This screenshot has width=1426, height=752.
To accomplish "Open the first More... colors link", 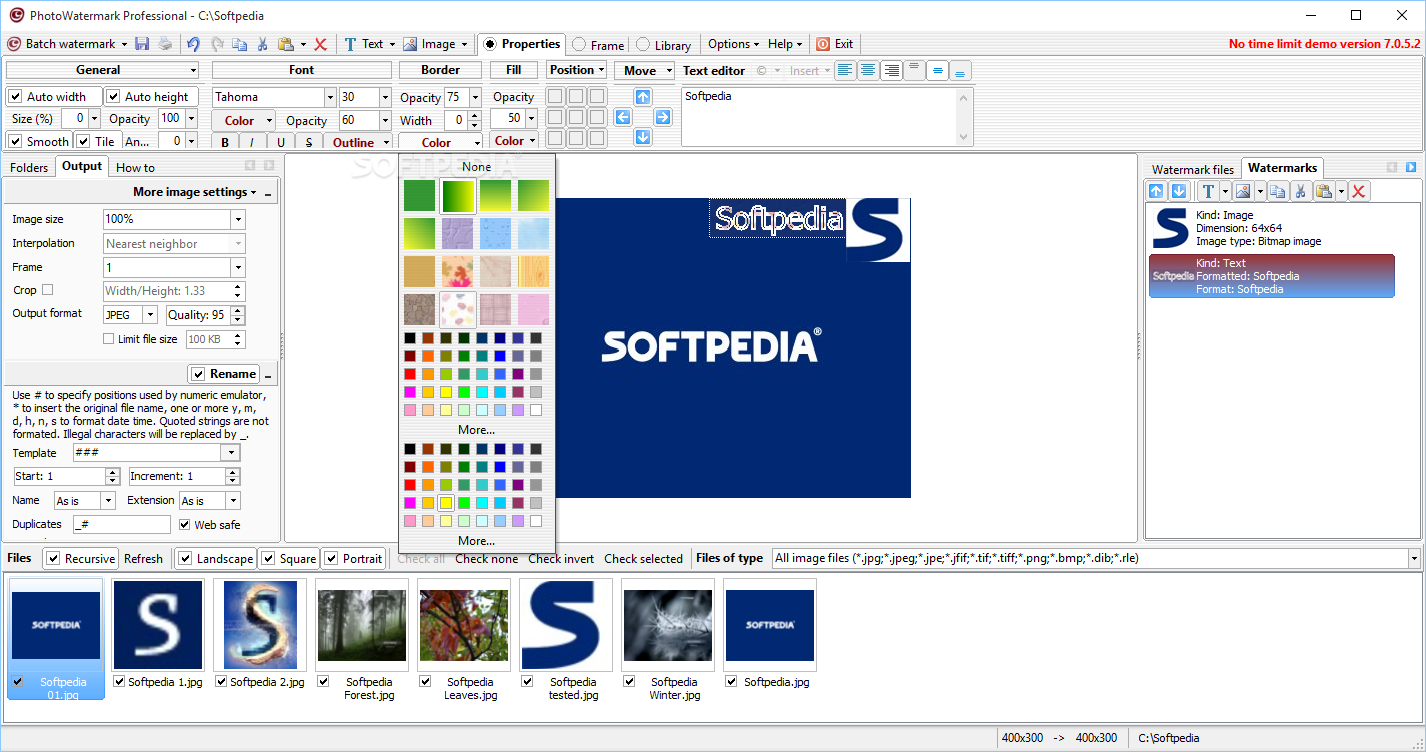I will coord(477,430).
